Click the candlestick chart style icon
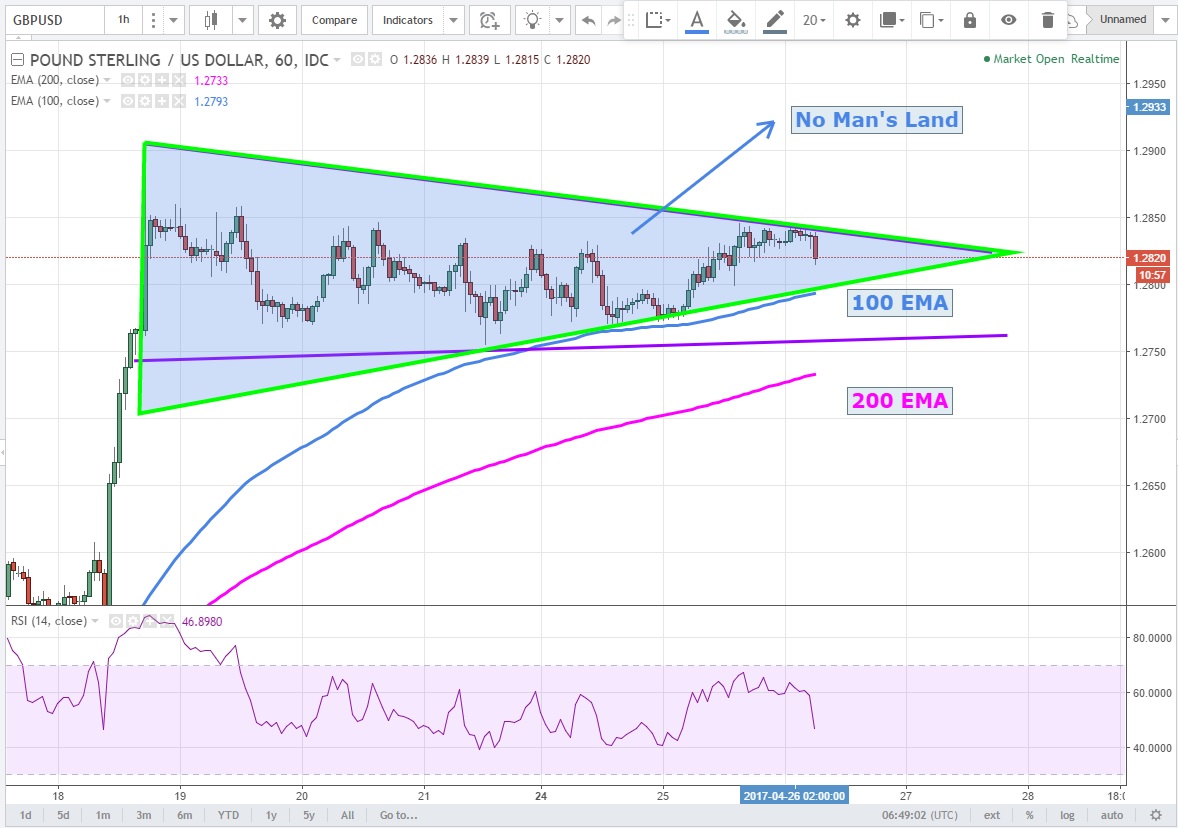This screenshot has height=828, width=1178. pos(210,20)
